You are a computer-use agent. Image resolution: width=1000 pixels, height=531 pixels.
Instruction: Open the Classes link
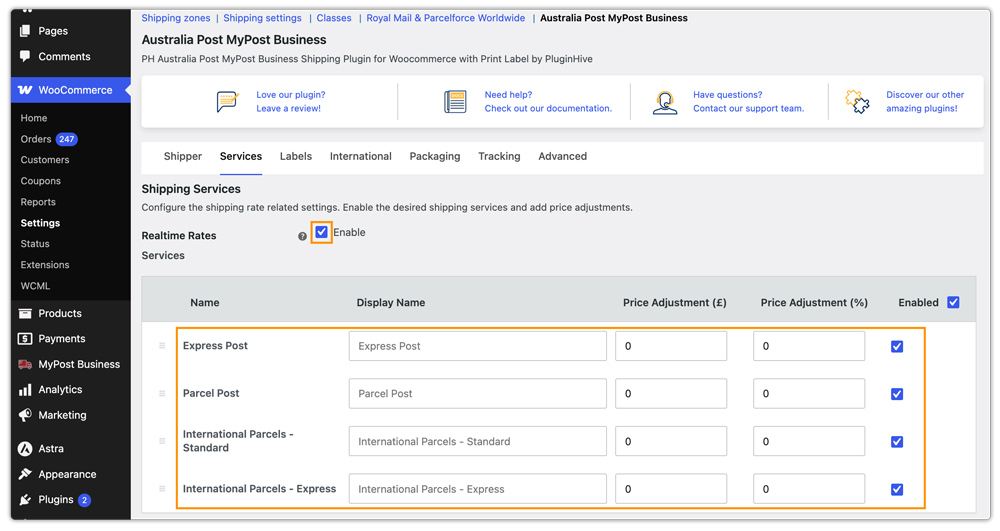pos(334,18)
